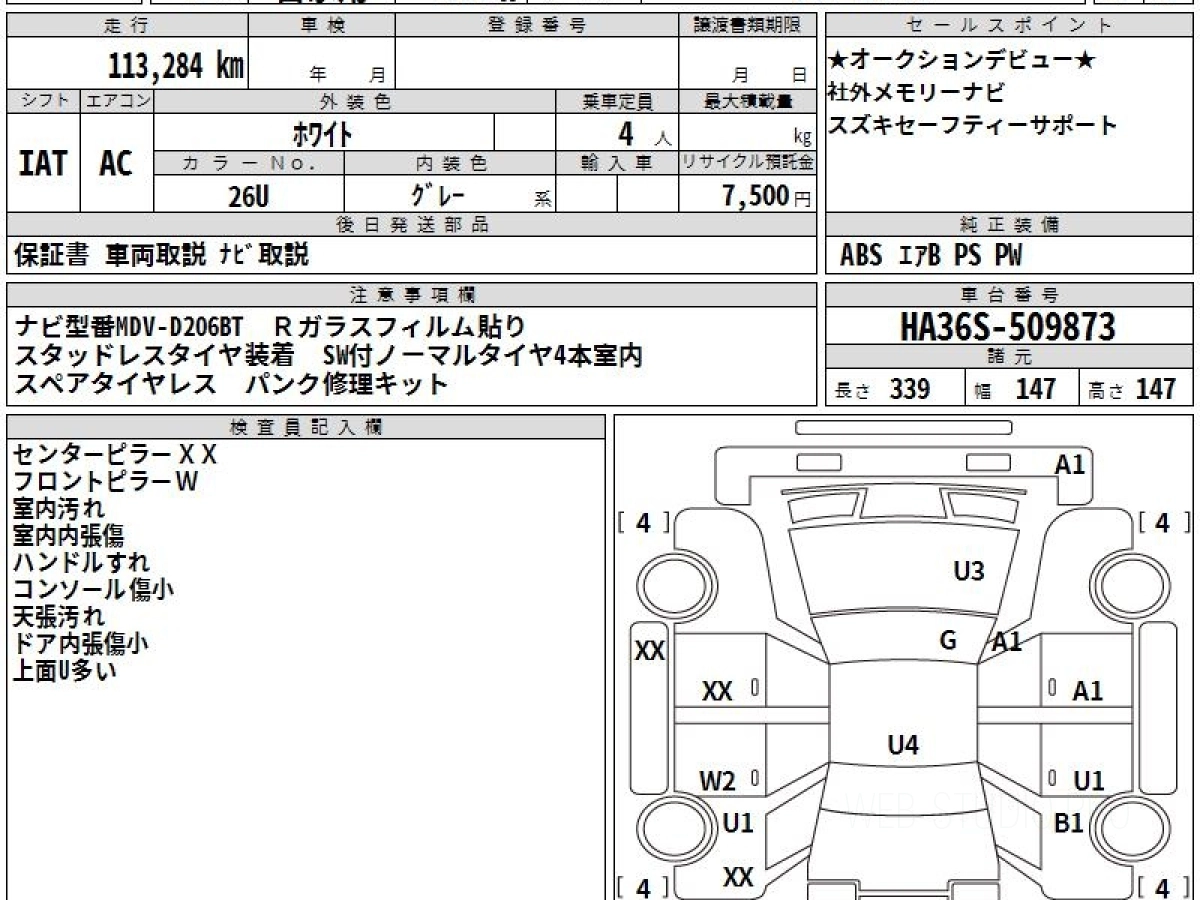The width and height of the screenshot is (1200, 900).
Task: Click the mileage value 113,284 km
Action: coord(176,66)
